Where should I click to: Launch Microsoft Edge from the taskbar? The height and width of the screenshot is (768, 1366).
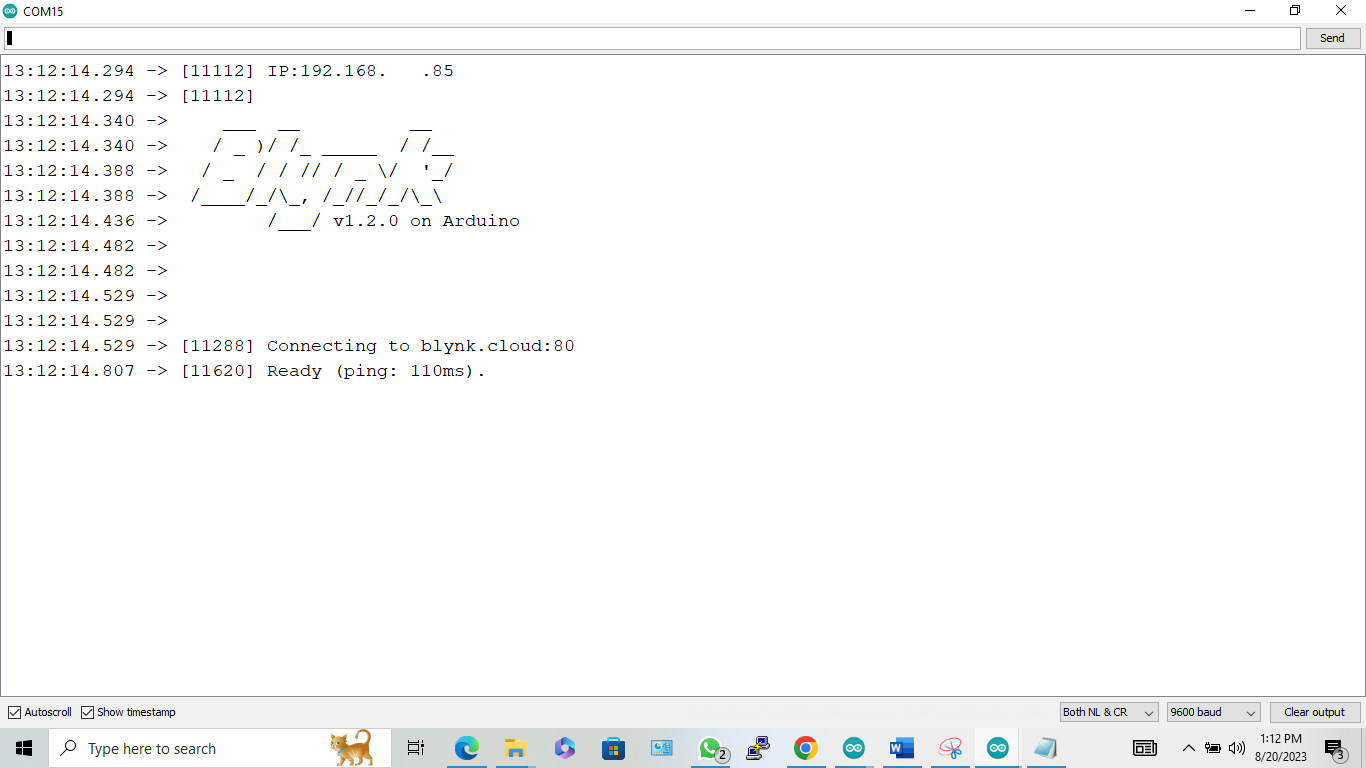(x=466, y=748)
